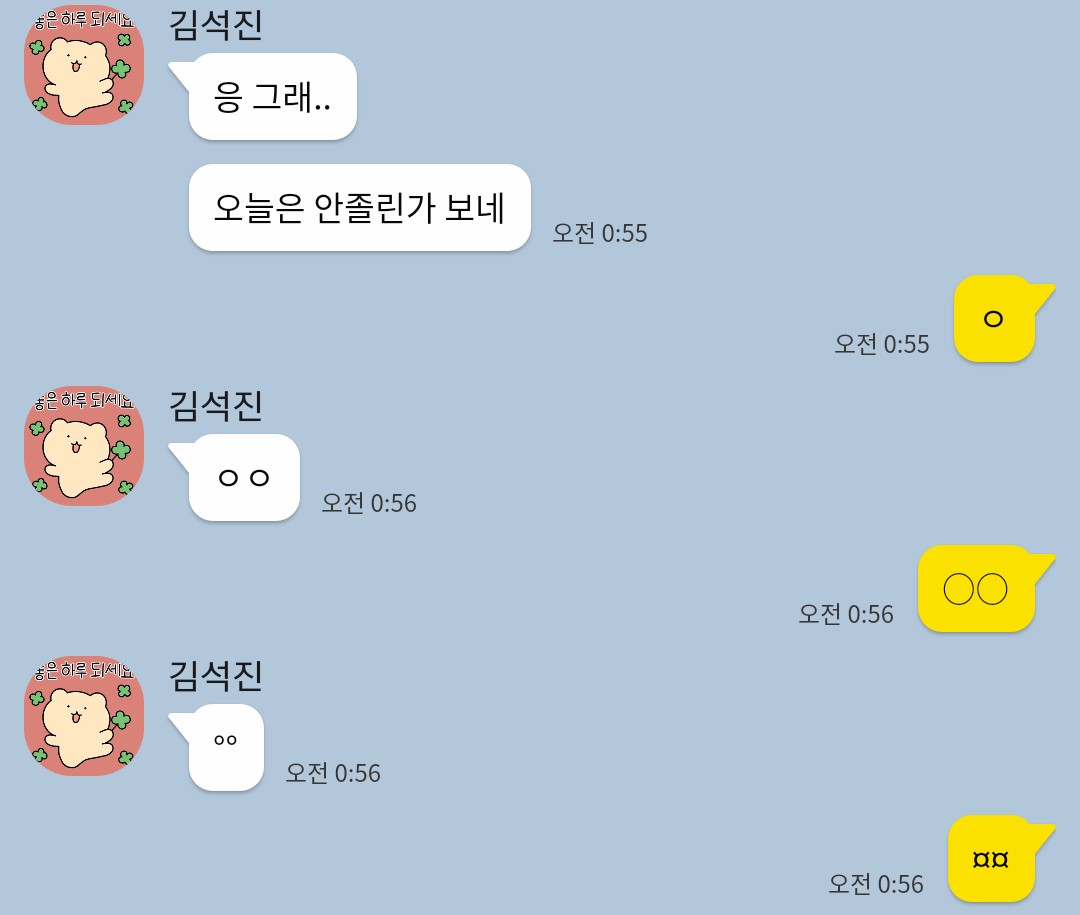Viewport: 1080px width, 915px height.
Task: Click the 오전 0:55 timestamp beside '오늘은 안졸린가 보네'
Action: pyautogui.click(x=600, y=233)
